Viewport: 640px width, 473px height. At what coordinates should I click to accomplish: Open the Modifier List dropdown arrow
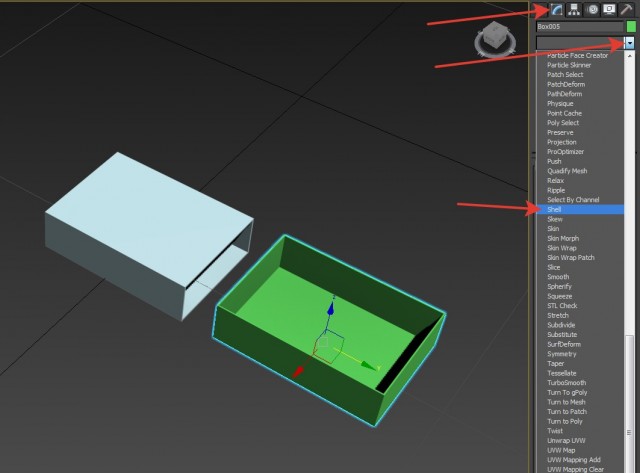click(x=630, y=42)
